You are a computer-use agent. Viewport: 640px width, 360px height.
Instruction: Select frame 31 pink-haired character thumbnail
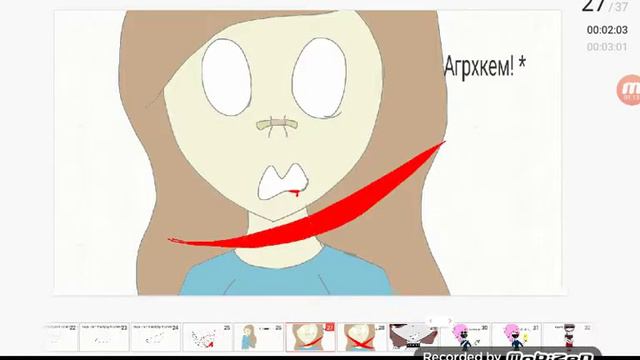516,337
